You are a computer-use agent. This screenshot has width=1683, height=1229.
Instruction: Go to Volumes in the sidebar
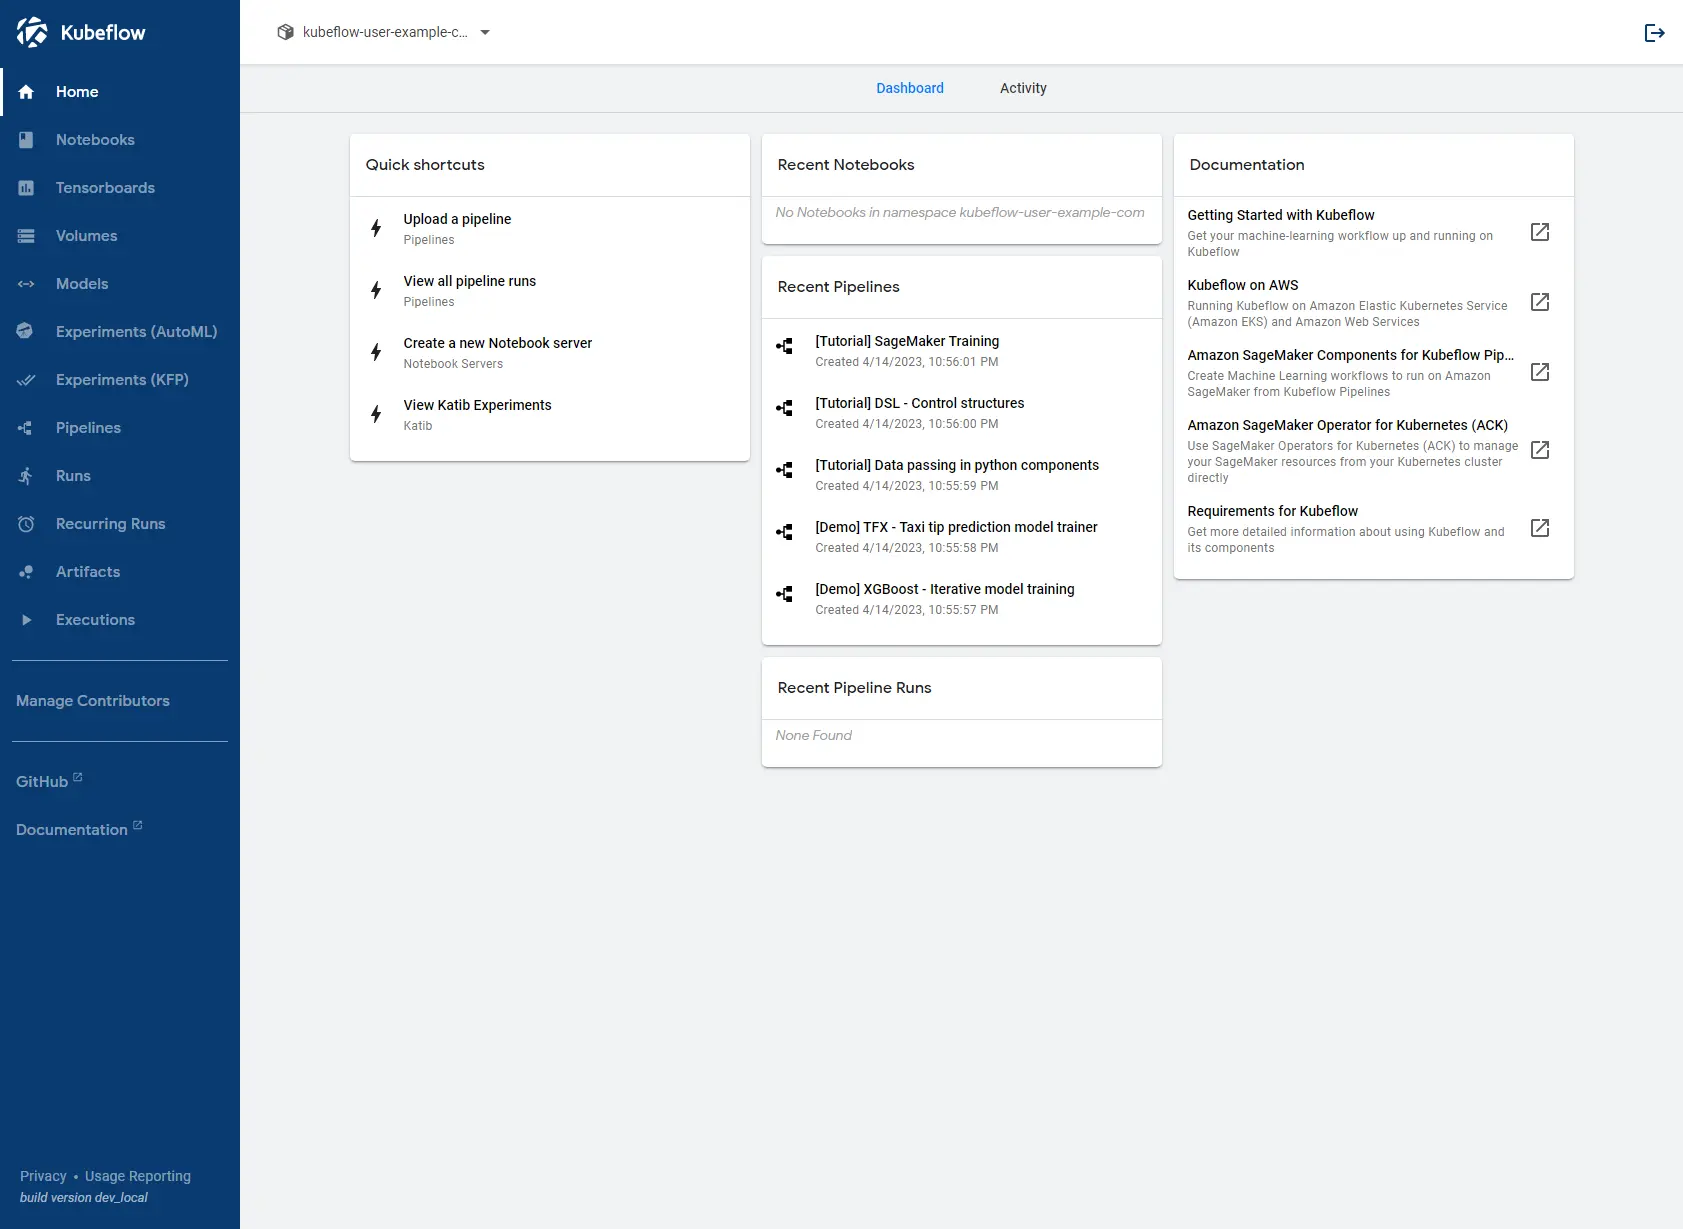(x=120, y=236)
